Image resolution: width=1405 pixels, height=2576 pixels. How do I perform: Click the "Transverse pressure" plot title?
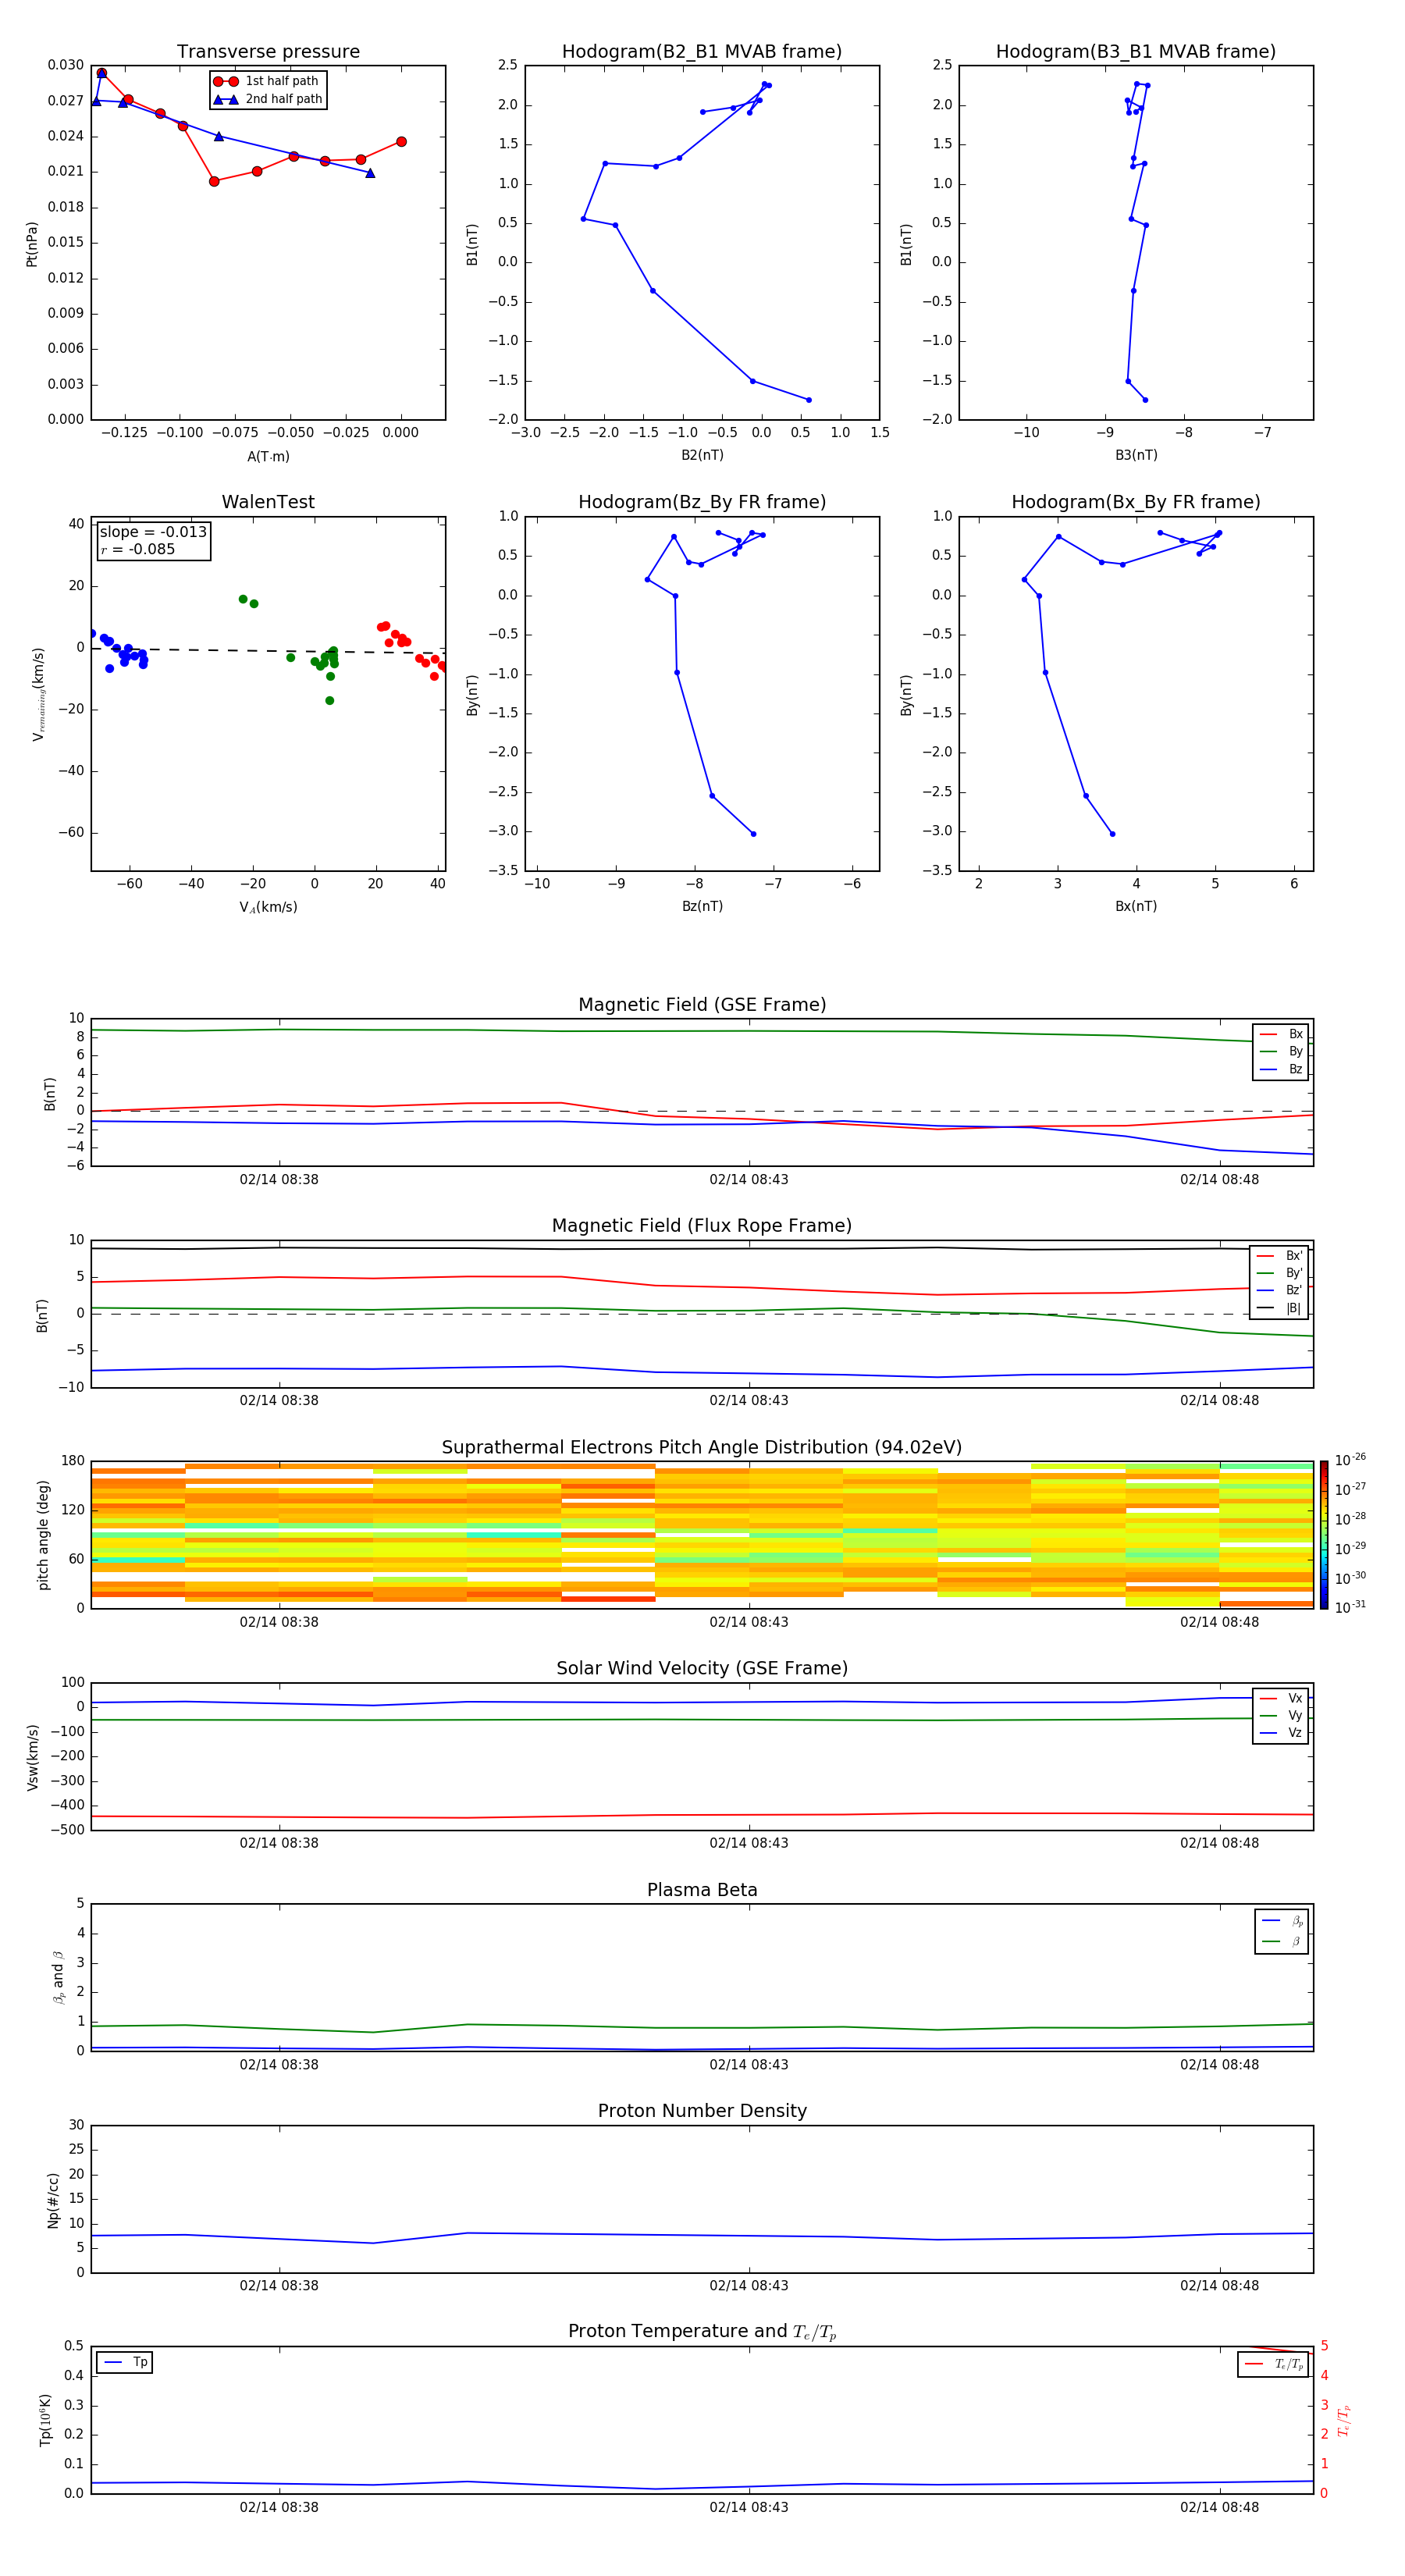point(268,52)
